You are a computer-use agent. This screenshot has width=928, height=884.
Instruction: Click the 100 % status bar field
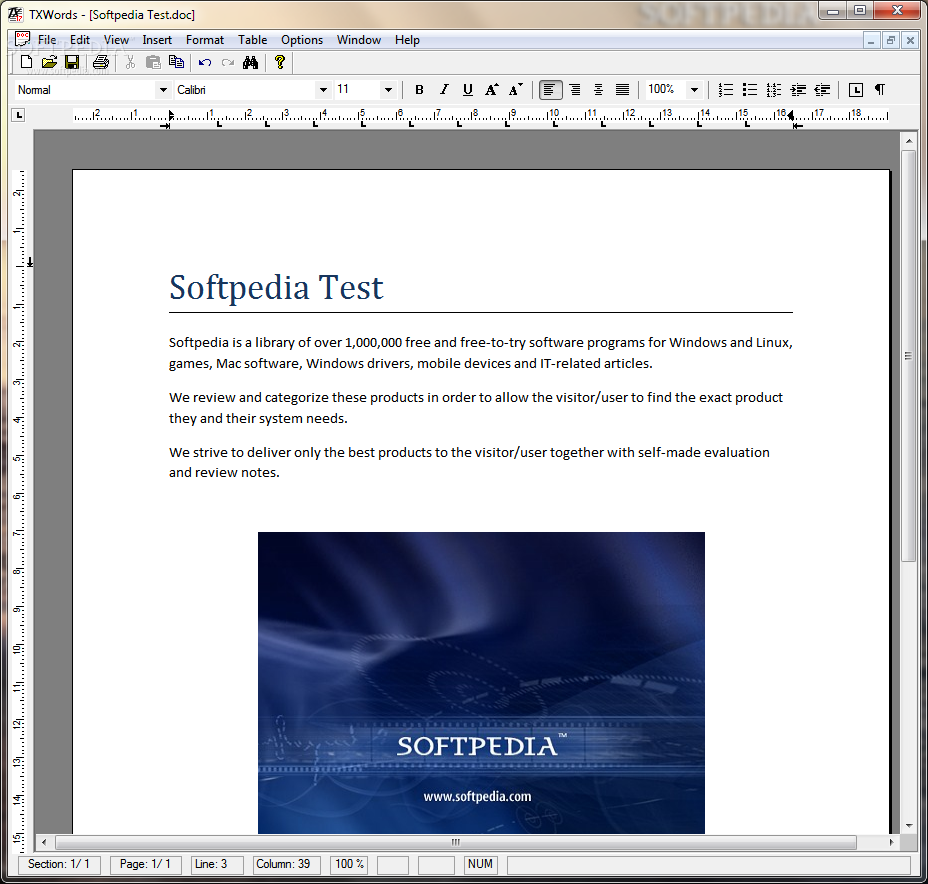click(350, 864)
